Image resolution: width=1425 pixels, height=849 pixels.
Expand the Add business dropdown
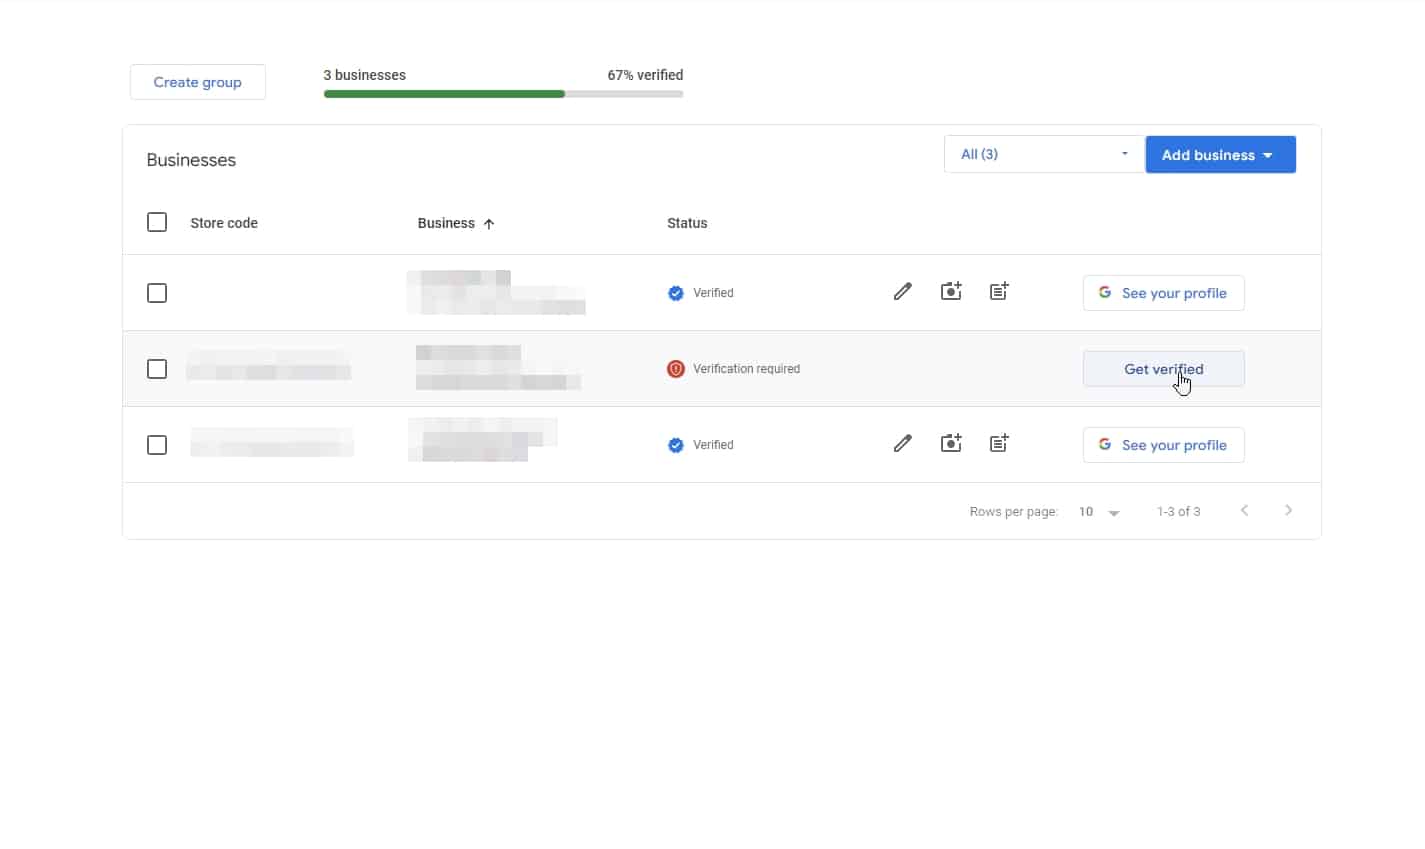(x=1220, y=154)
